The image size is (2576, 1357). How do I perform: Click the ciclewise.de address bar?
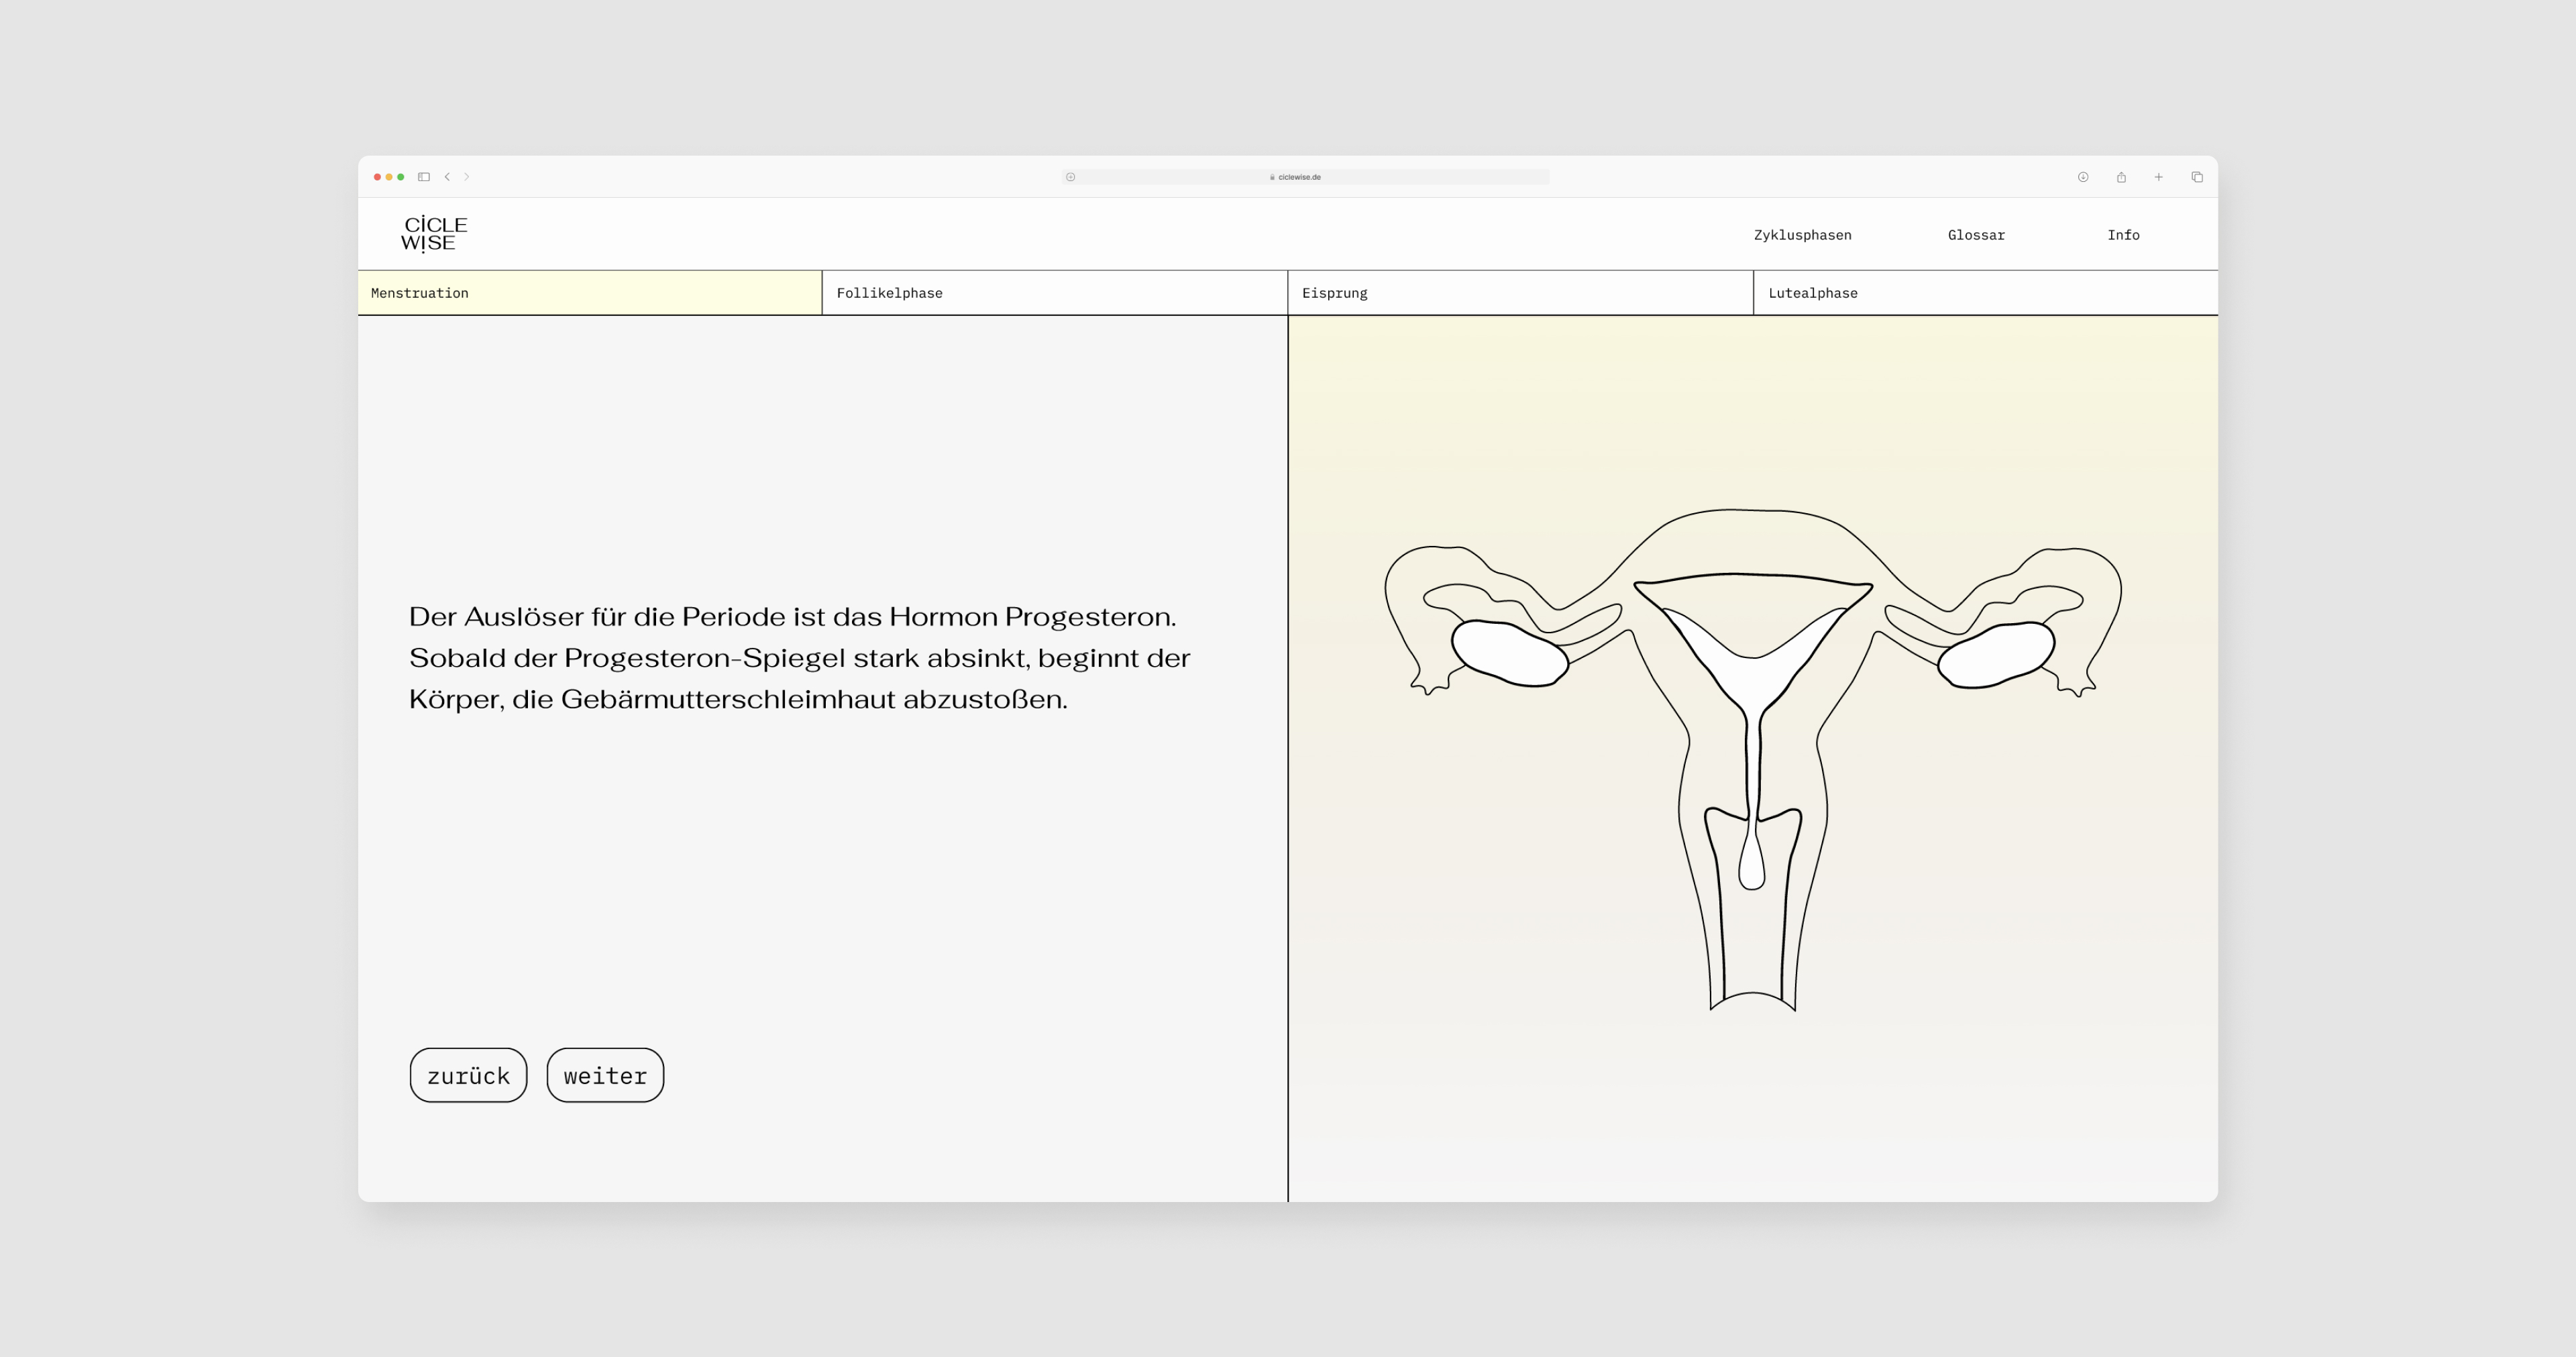pyautogui.click(x=1300, y=177)
